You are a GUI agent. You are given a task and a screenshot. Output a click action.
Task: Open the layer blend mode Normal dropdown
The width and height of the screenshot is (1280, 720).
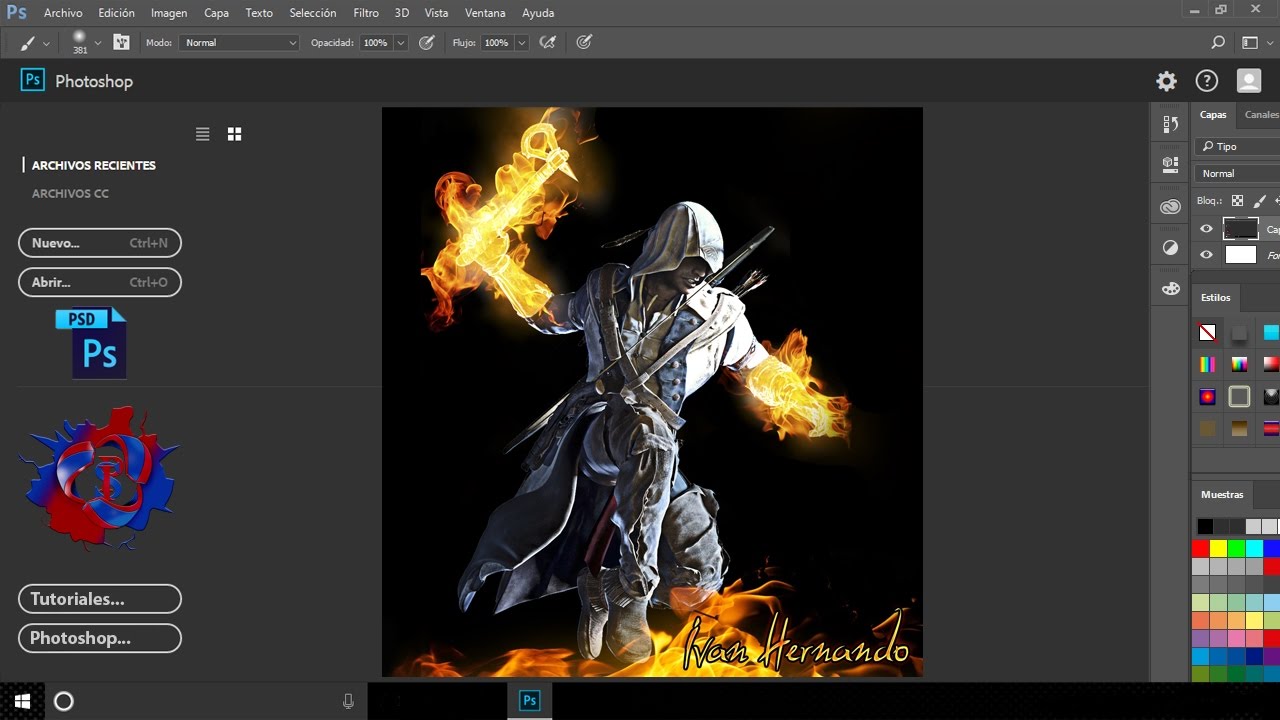[1238, 174]
